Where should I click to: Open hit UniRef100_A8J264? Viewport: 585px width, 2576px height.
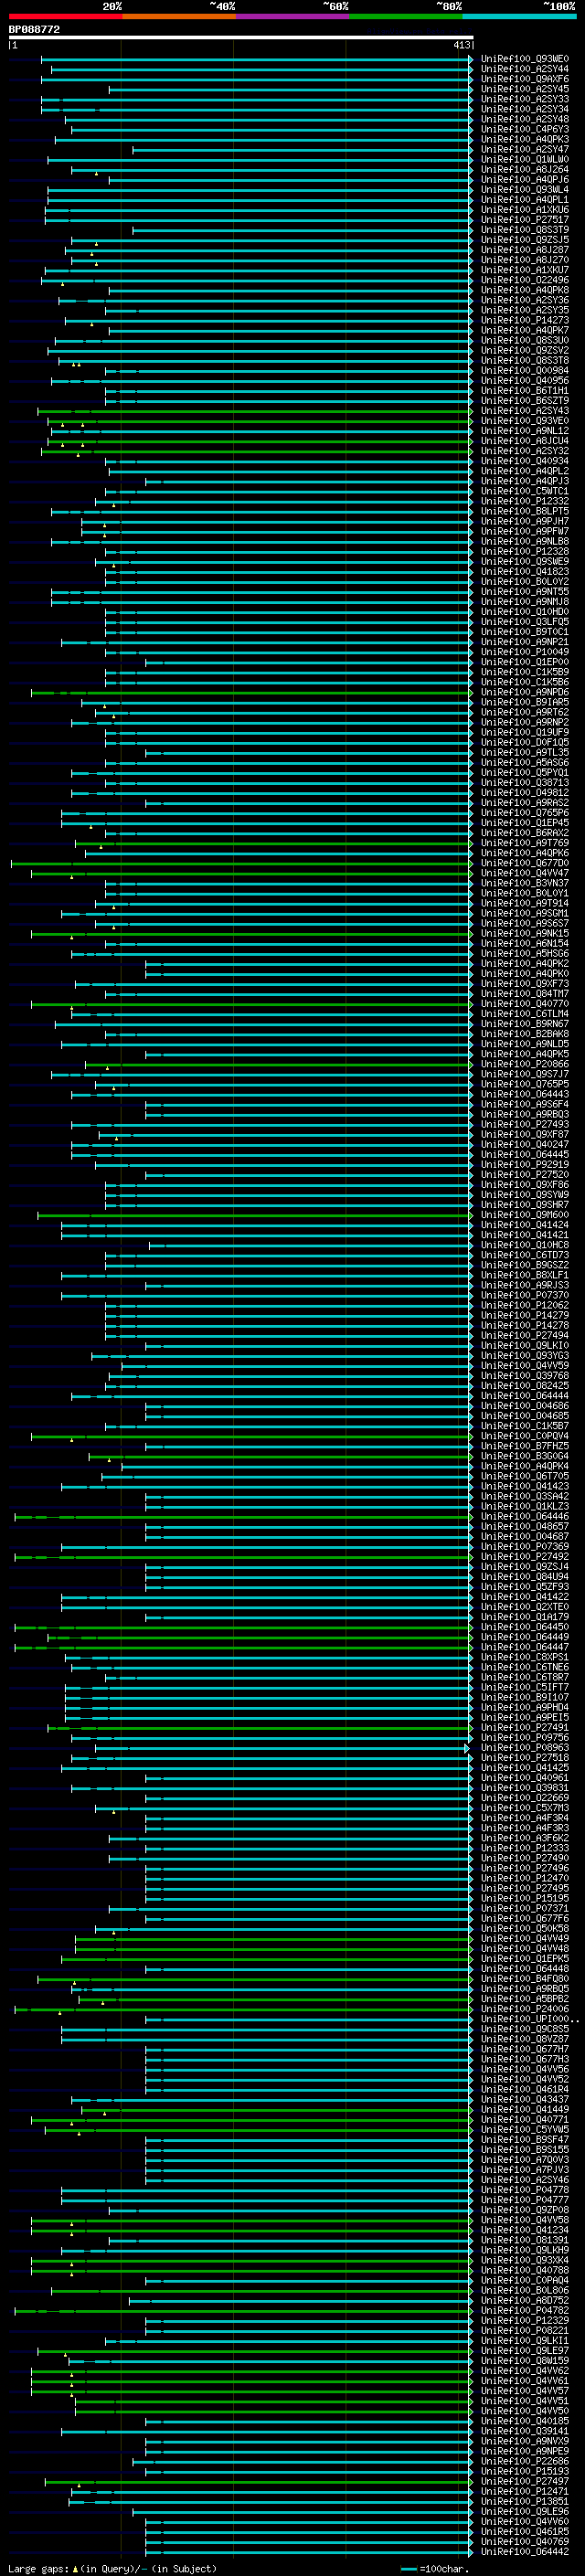coord(524,170)
